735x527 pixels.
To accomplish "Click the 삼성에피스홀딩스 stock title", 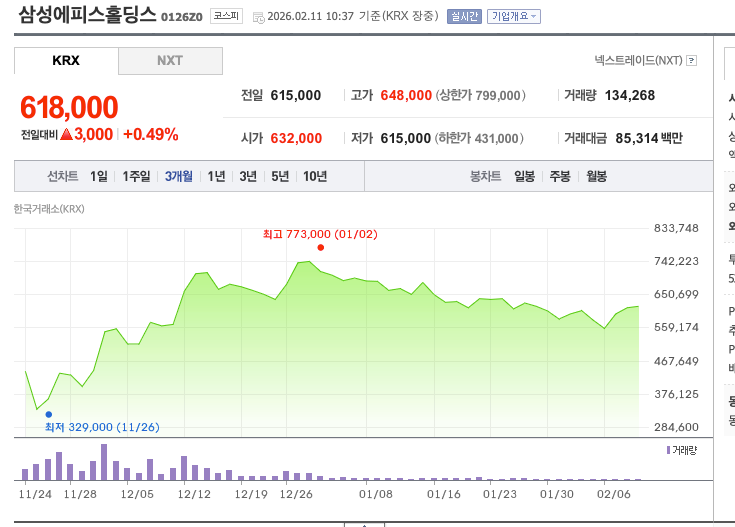I will click(87, 15).
